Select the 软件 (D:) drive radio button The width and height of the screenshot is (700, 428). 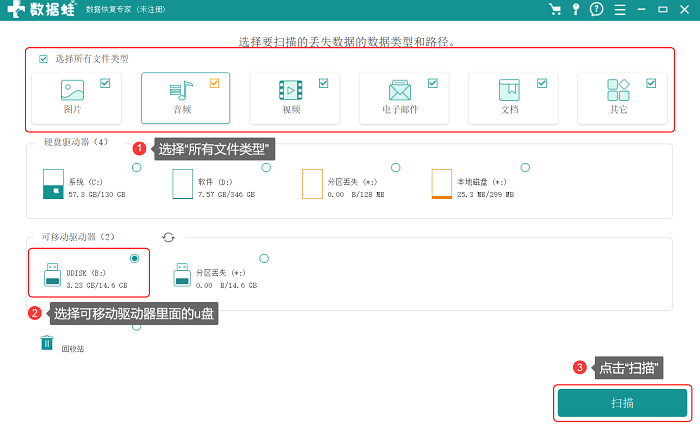tap(266, 167)
